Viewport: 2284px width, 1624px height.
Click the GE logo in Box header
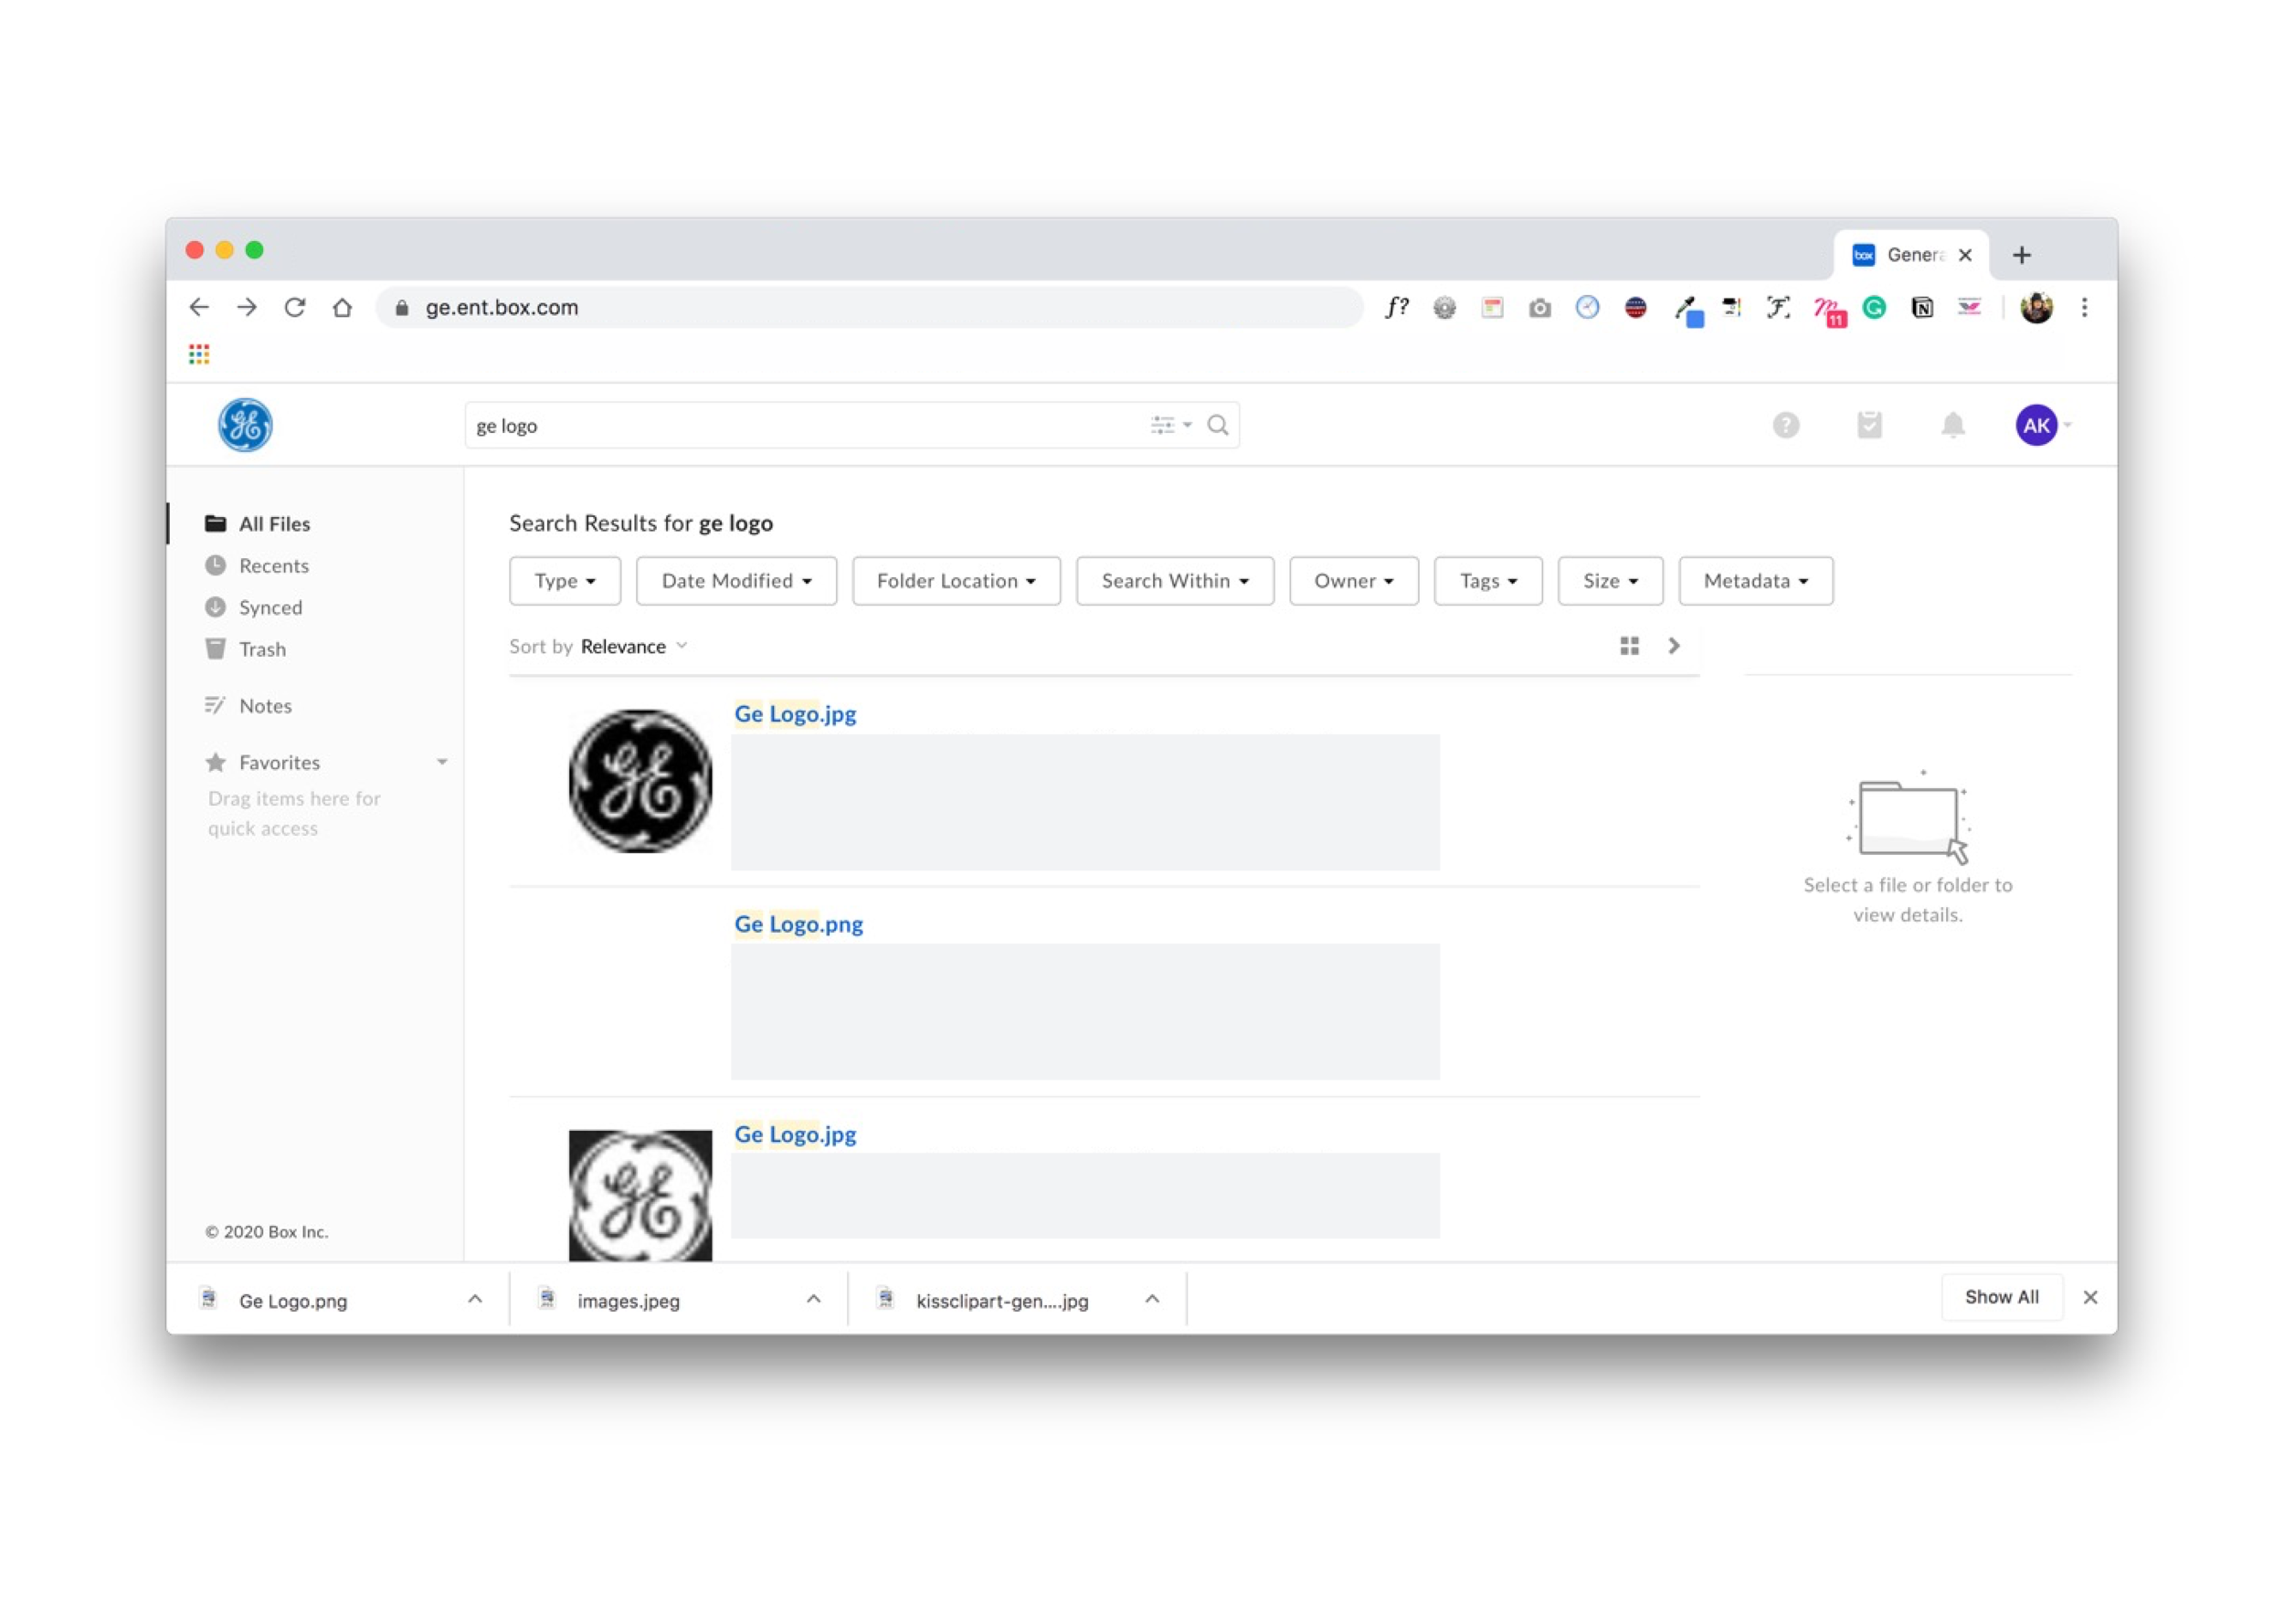point(245,425)
